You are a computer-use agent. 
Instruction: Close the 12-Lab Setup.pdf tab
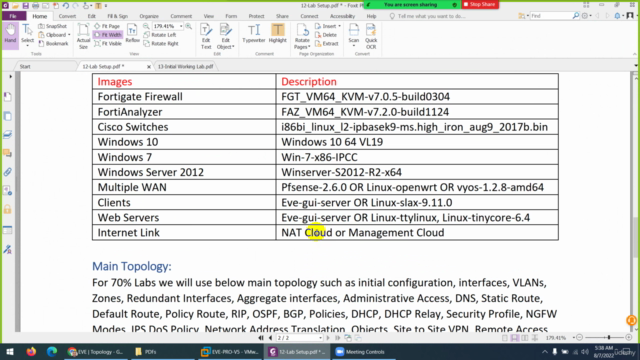[x=149, y=67]
